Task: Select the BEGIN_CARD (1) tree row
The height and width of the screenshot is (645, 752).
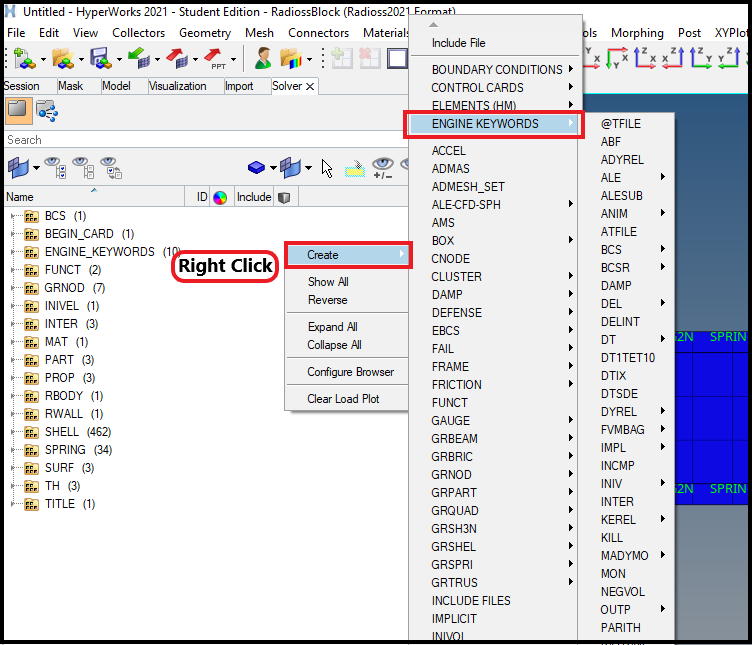Action: (89, 235)
